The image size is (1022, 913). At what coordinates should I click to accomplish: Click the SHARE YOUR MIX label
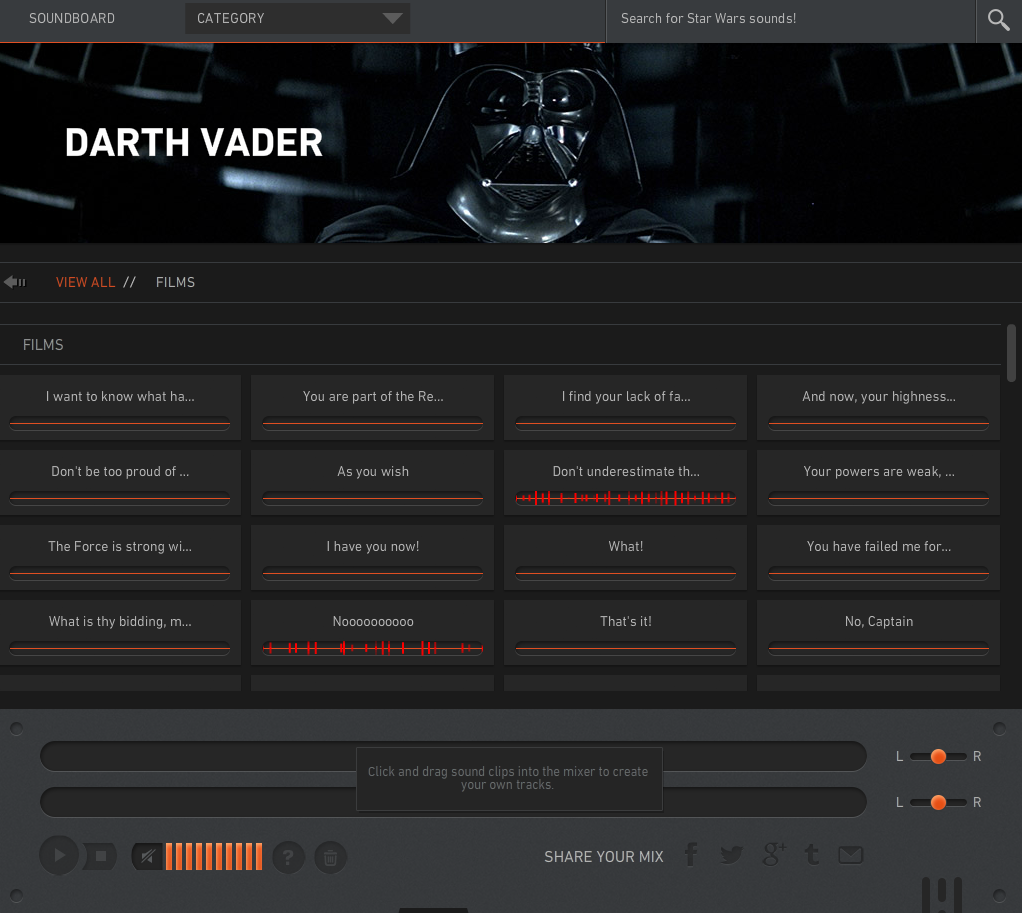(x=604, y=856)
